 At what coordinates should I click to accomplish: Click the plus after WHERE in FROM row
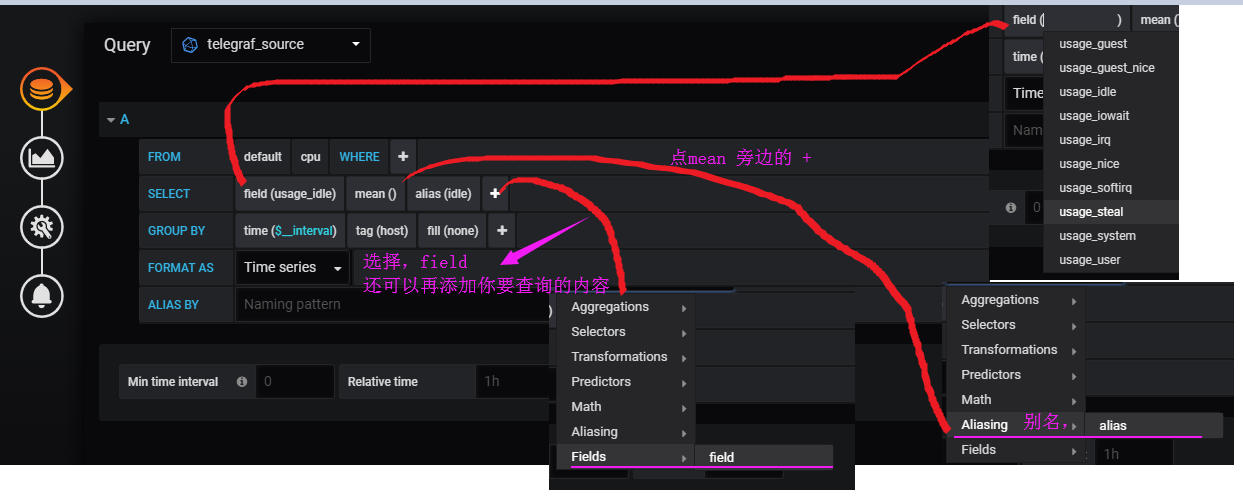(403, 157)
